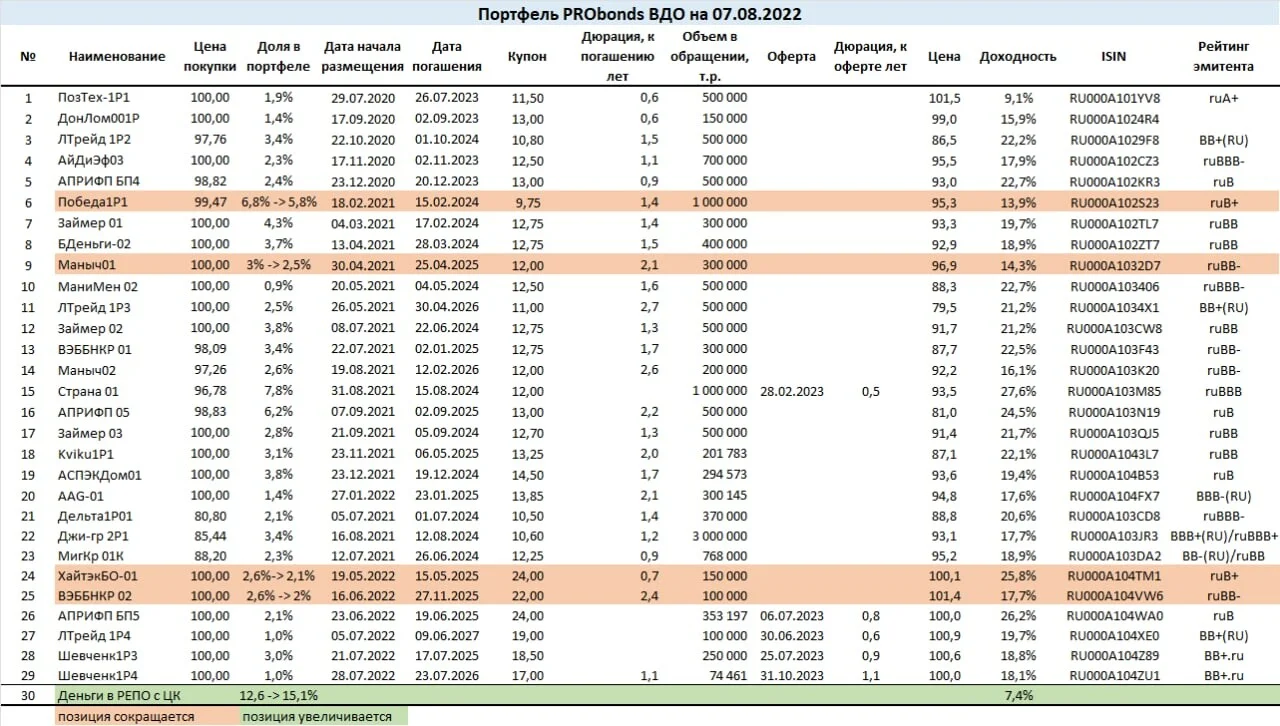This screenshot has height=726, width=1280.
Task: Select the offer date '31.10.2023'
Action: pyautogui.click(x=791, y=676)
